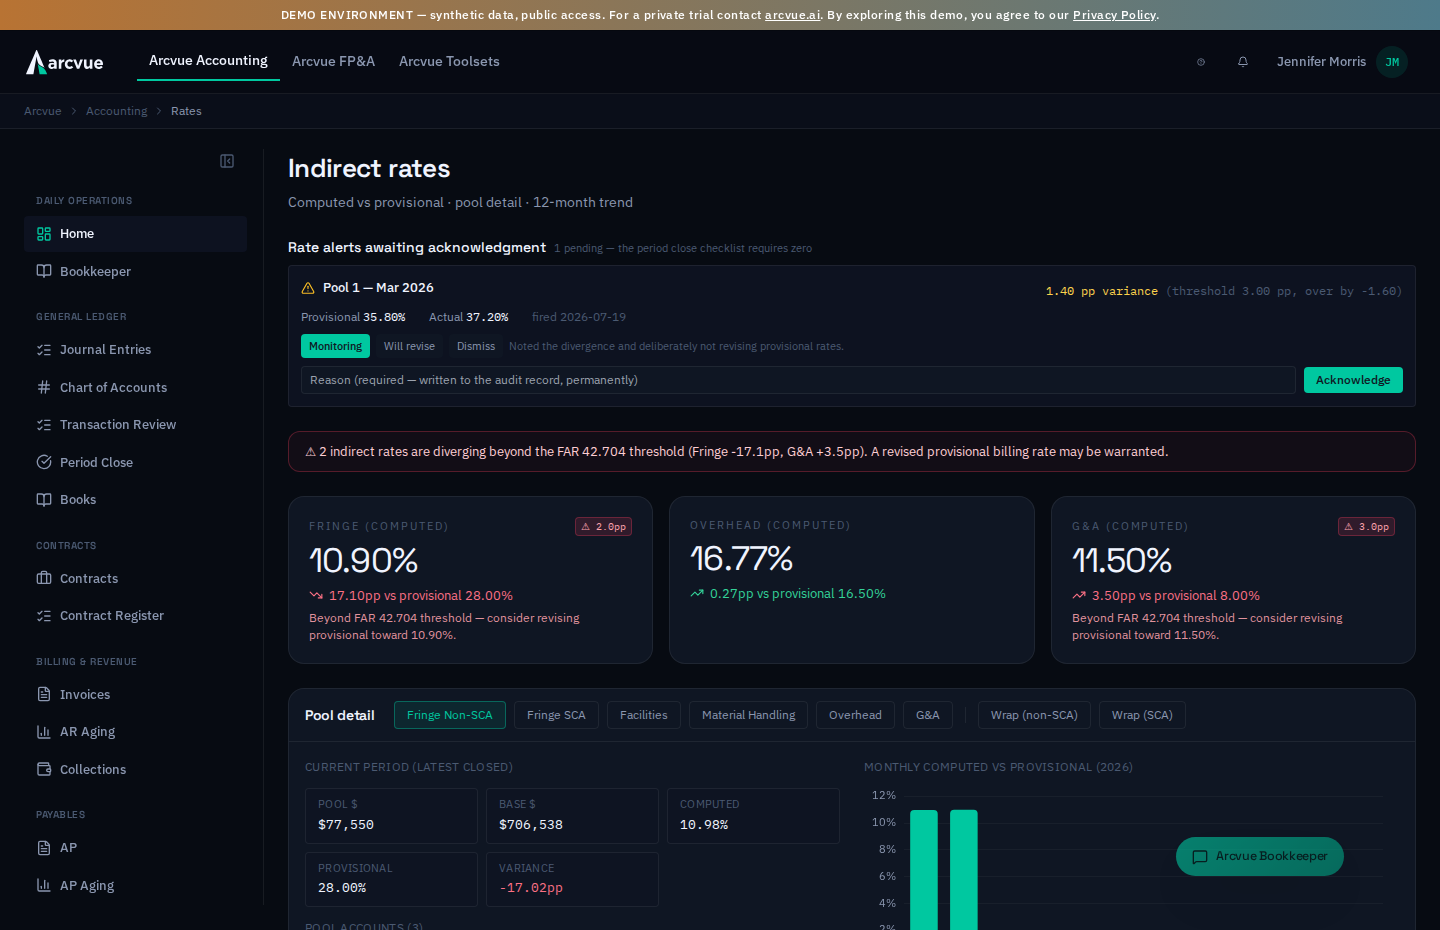Click the Acknowledge button

[1353, 380]
